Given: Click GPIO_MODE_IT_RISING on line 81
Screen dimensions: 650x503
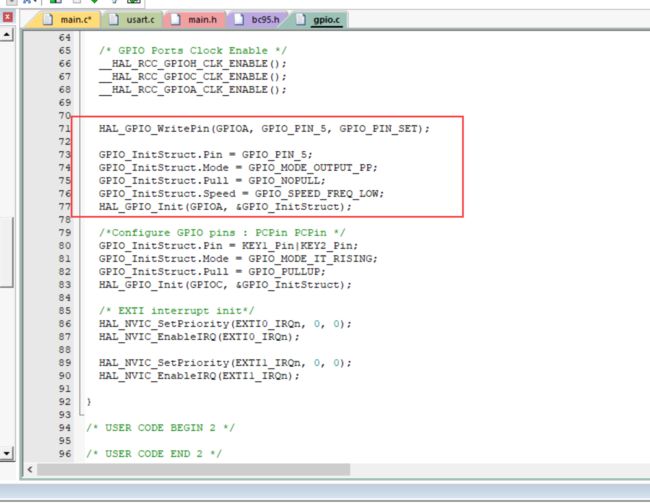Looking at the screenshot, I should (310, 259).
